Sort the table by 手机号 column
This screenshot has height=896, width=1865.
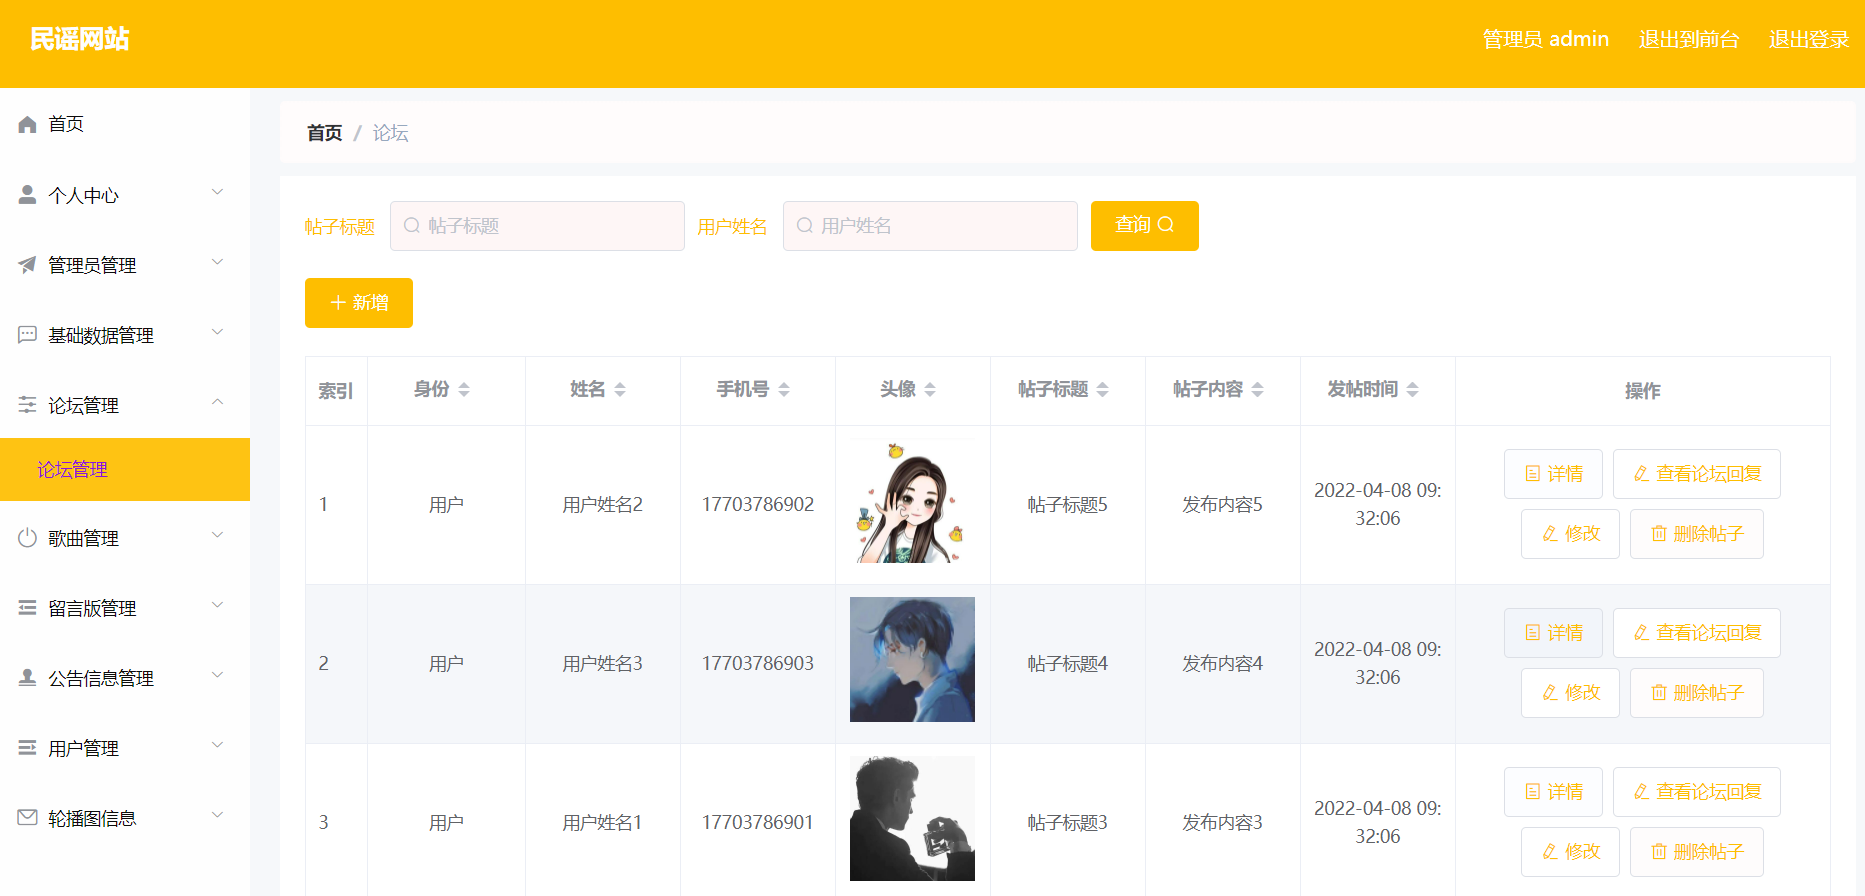click(x=784, y=390)
